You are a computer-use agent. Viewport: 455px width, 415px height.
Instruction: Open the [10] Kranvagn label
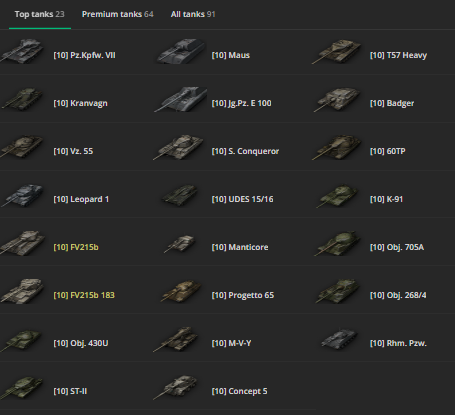[x=80, y=103]
